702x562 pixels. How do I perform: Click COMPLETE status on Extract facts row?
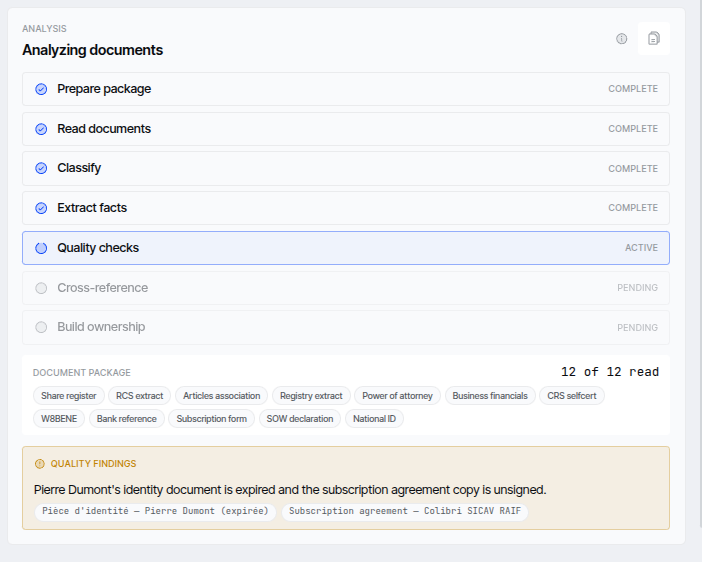(x=633, y=208)
